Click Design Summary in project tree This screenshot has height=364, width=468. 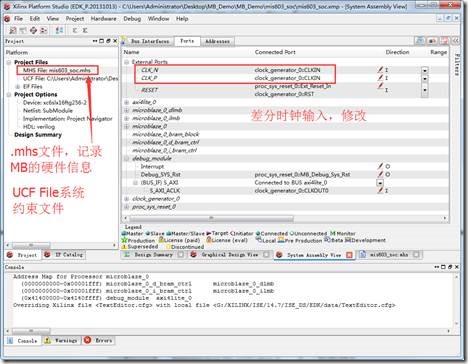tap(38, 135)
